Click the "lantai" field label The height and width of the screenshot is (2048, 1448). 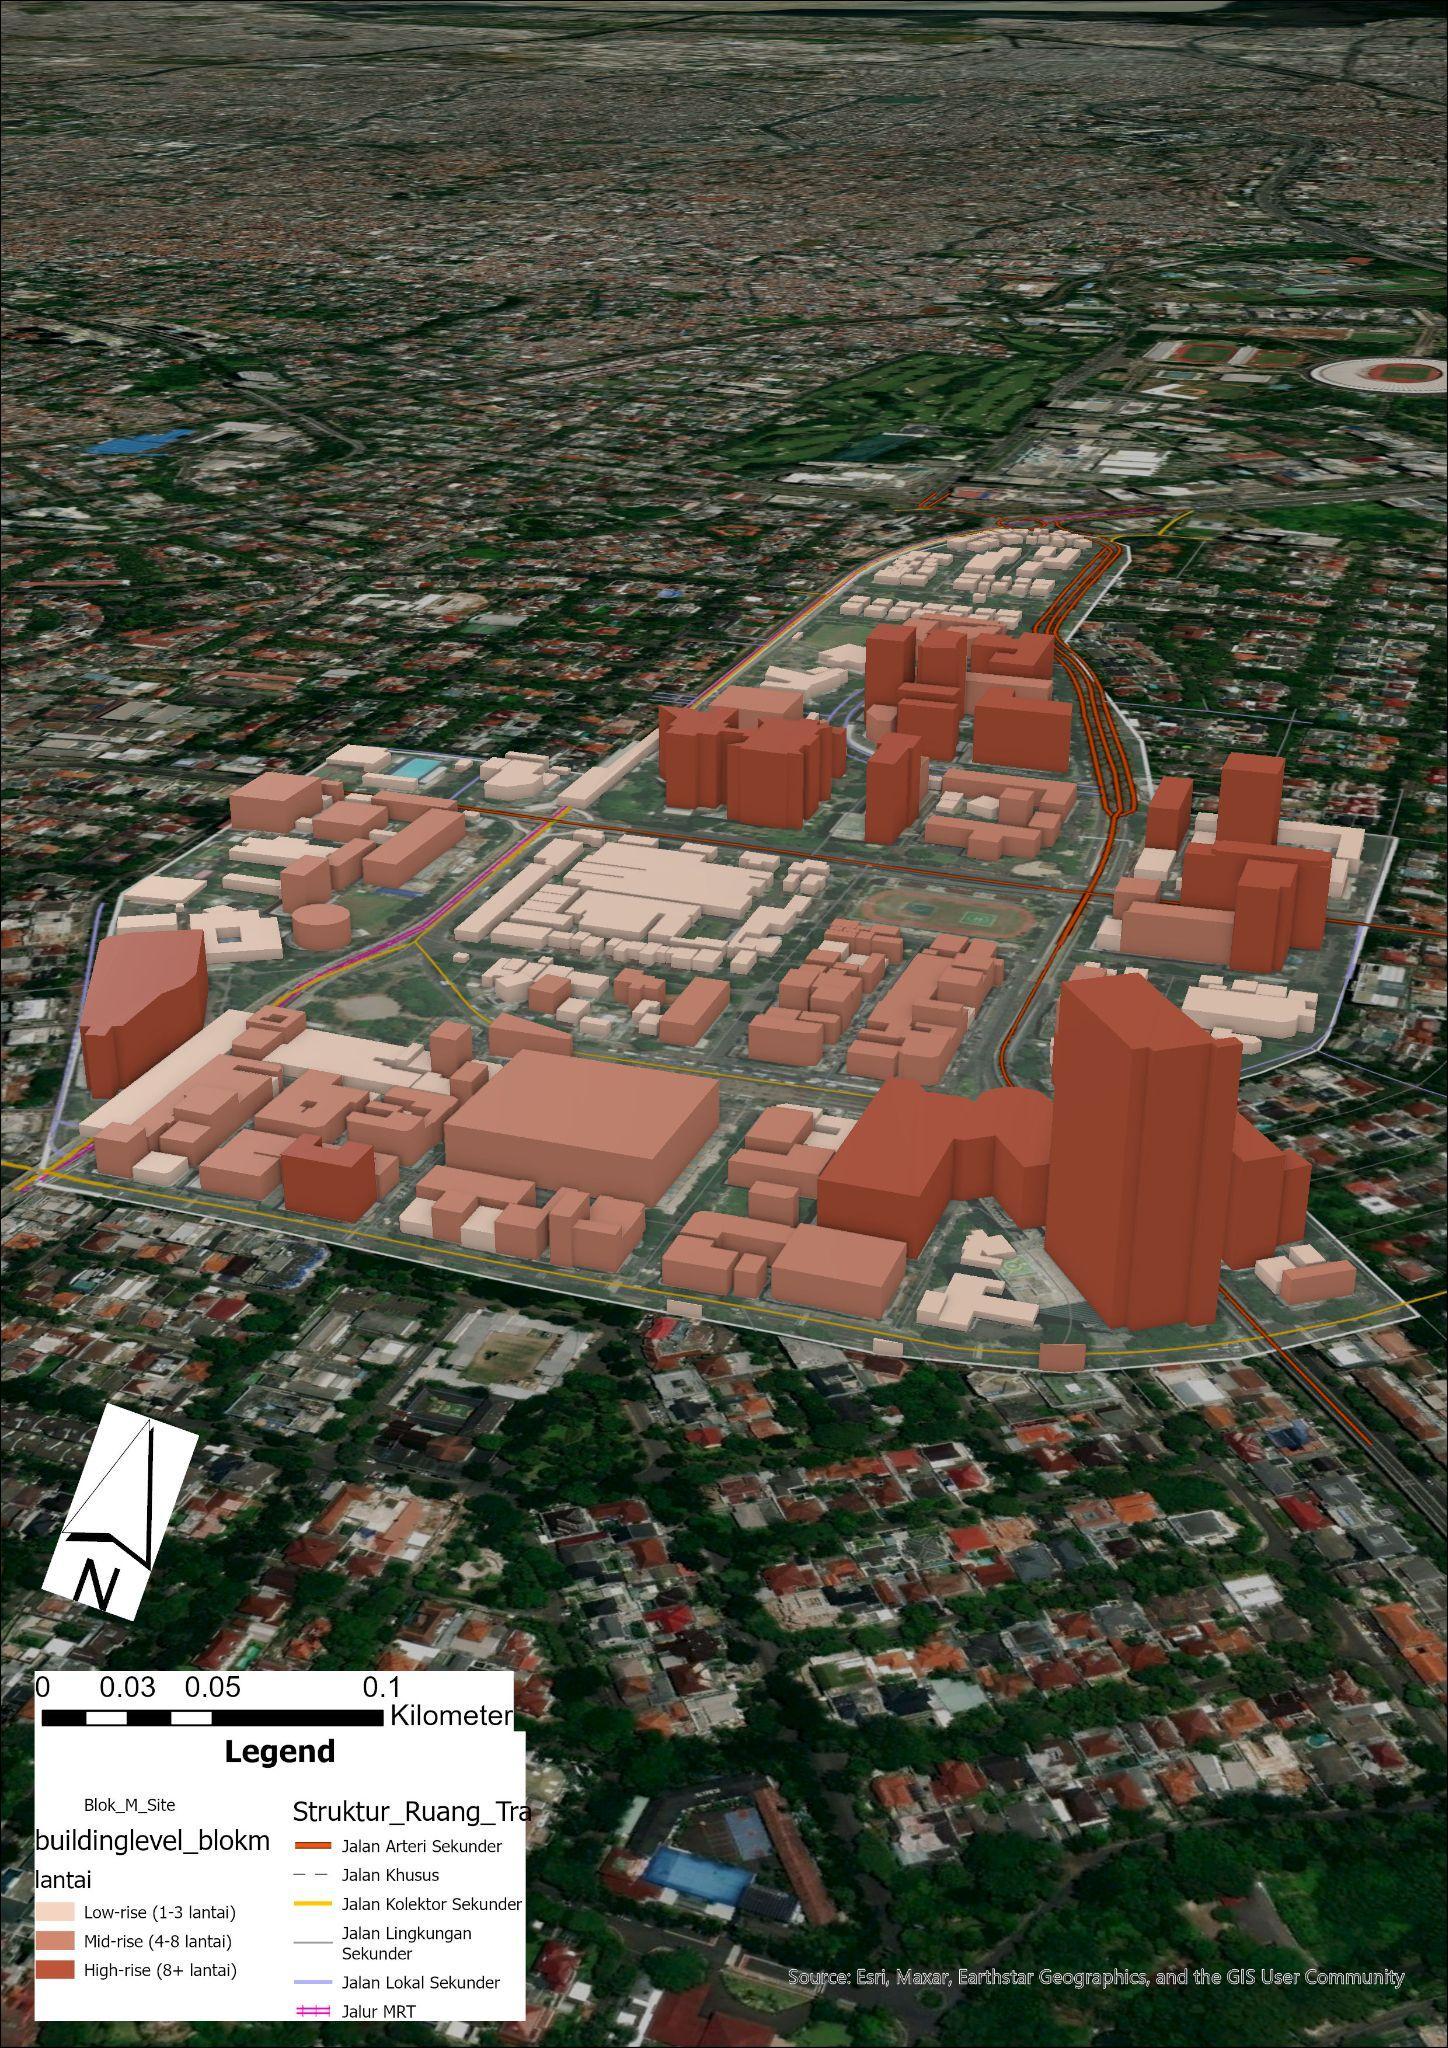[x=63, y=1879]
